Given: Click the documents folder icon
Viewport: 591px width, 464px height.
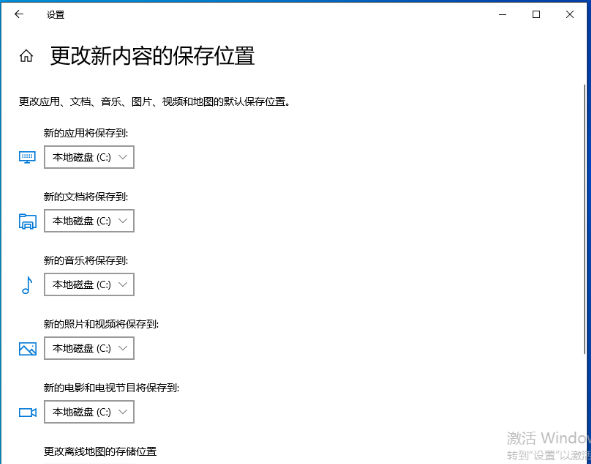Looking at the screenshot, I should [x=28, y=221].
